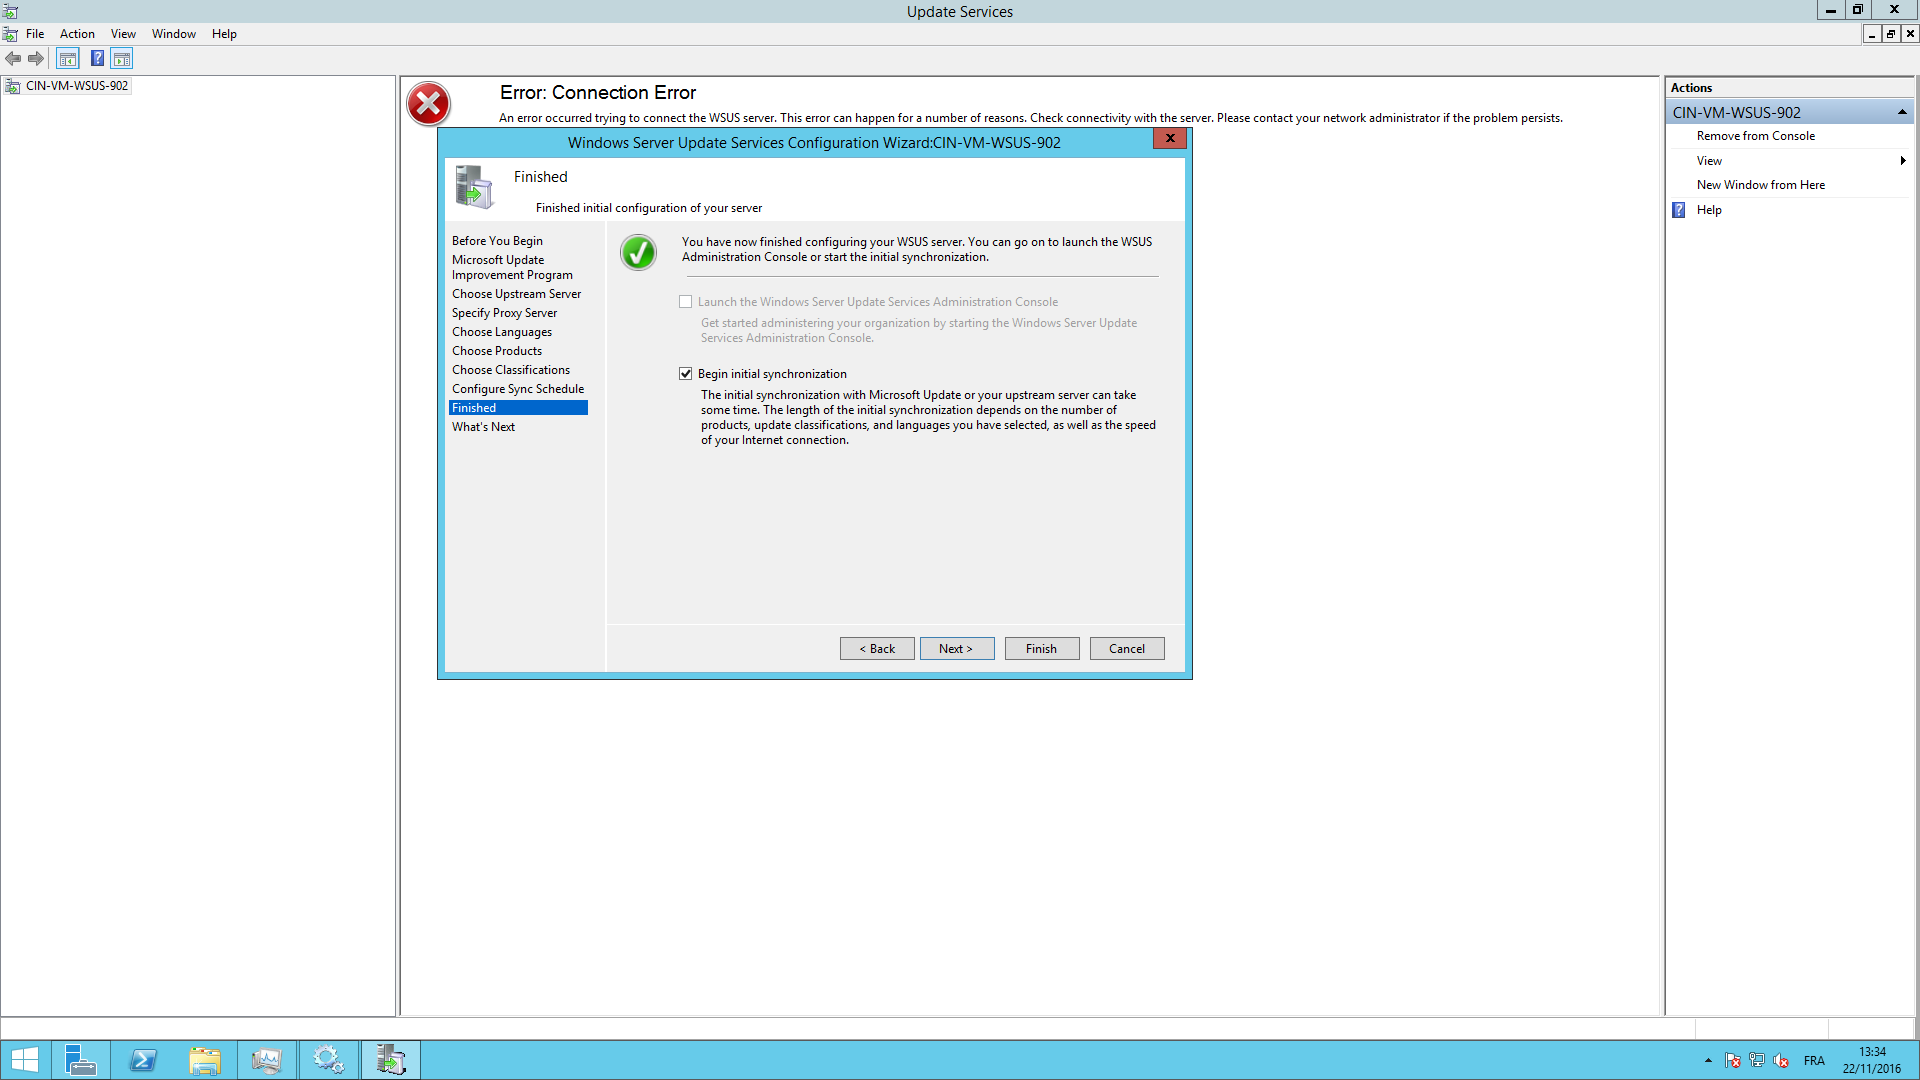Click the wizard server icon beside Finished
The width and height of the screenshot is (1920, 1080).
pyautogui.click(x=474, y=187)
